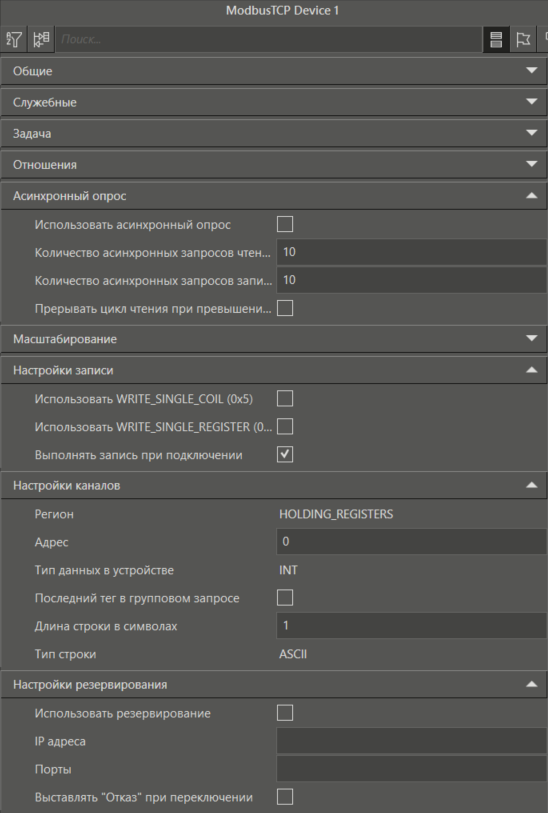Click the Порты input field
The height and width of the screenshot is (813, 548).
pyautogui.click(x=411, y=768)
